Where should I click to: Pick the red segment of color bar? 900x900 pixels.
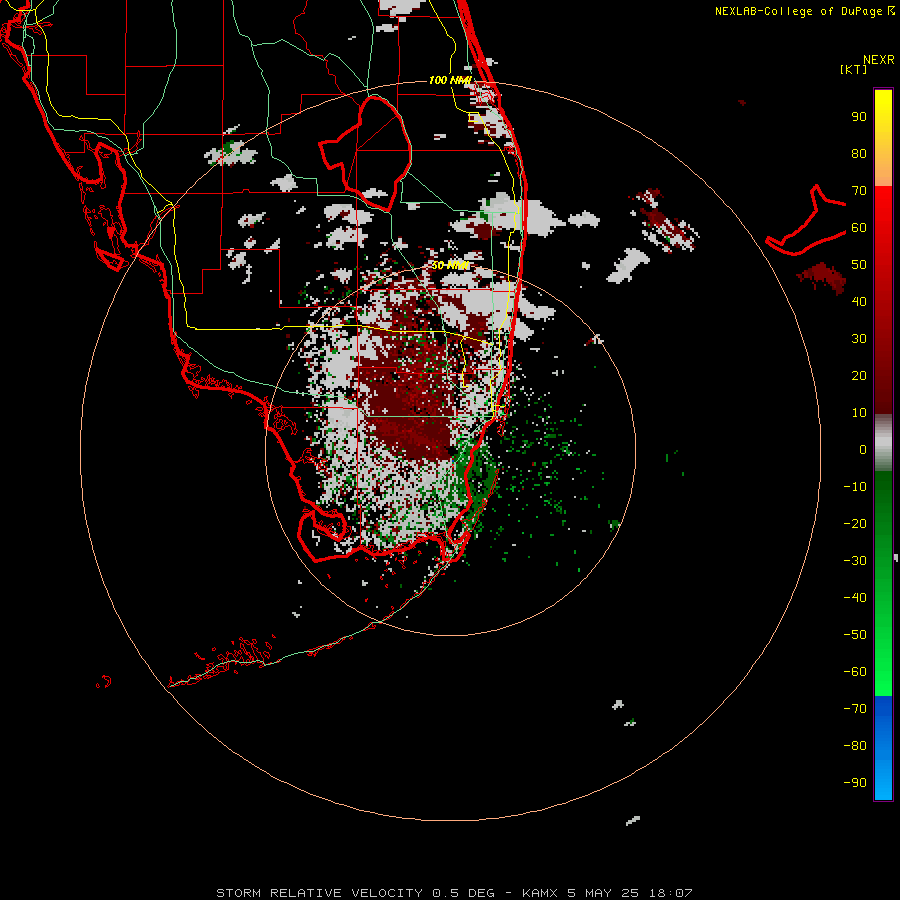pos(883,300)
